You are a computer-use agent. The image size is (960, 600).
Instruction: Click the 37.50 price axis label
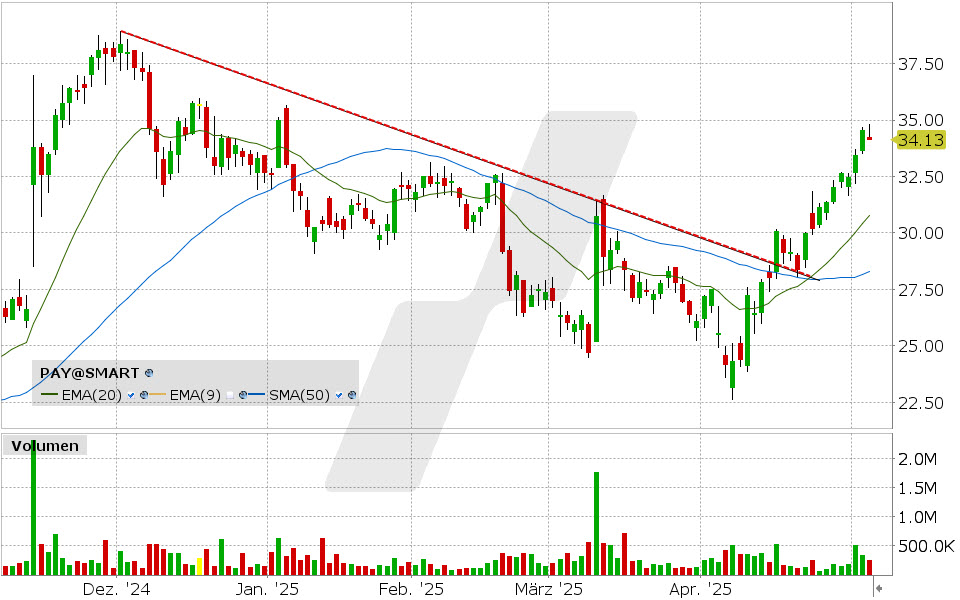(920, 64)
